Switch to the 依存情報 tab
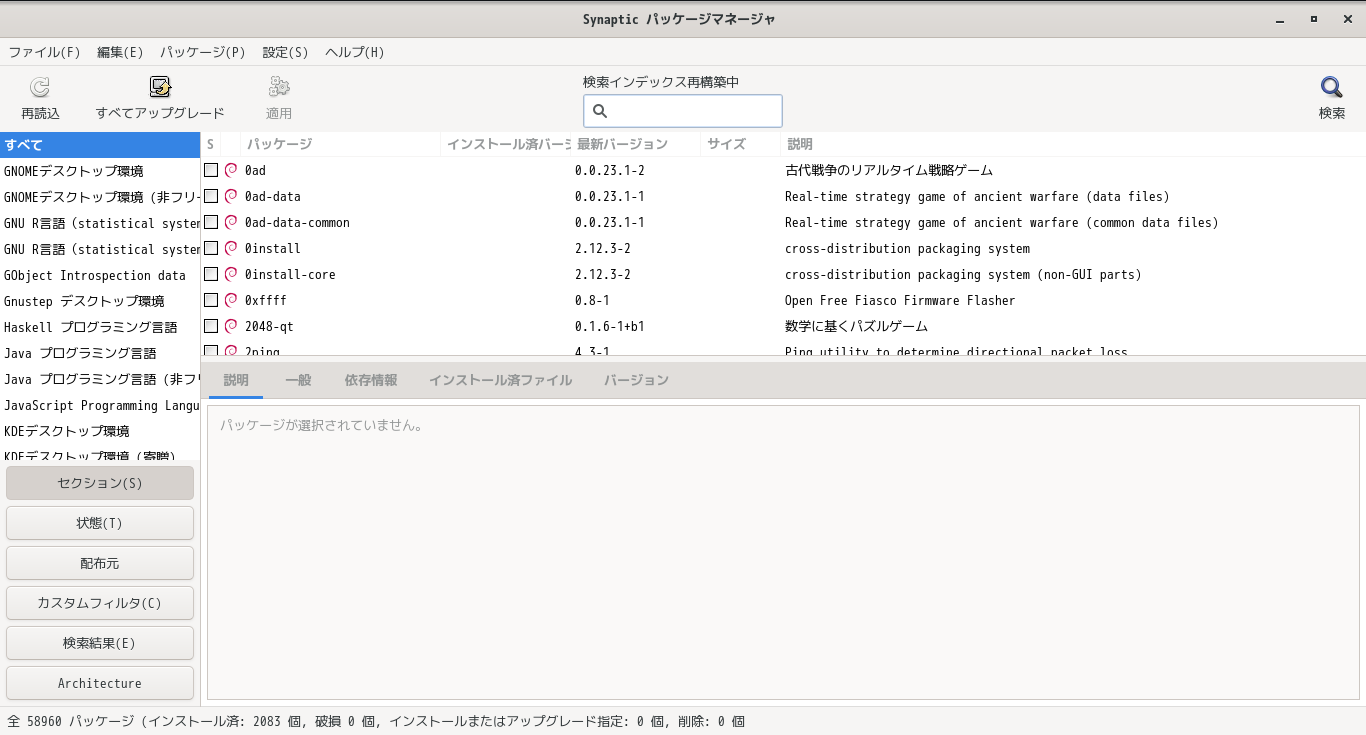 371,380
